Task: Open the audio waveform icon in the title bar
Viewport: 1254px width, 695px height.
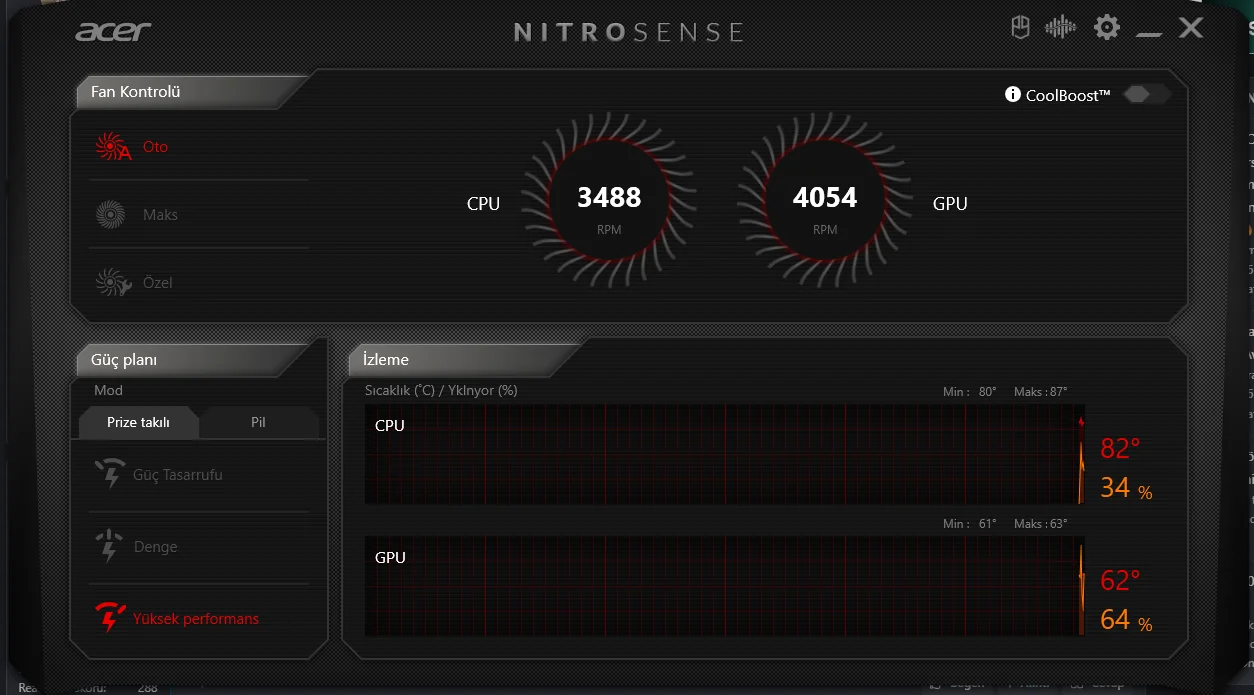Action: (x=1060, y=28)
